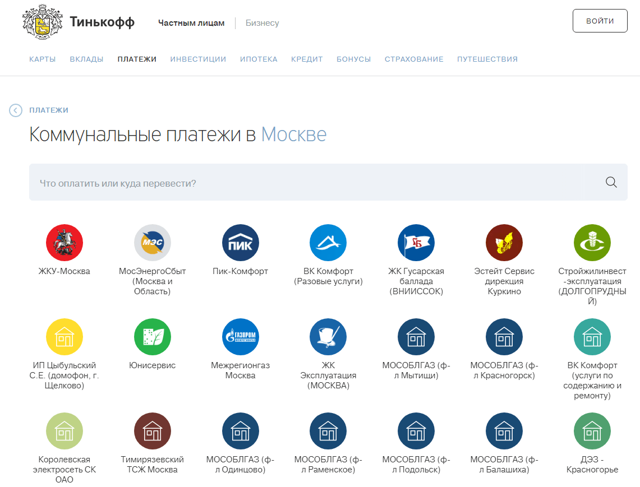The height and width of the screenshot is (487, 640).
Task: Open МОСОБЛГАЗ (ф-л Раменское) icon
Action: tap(328, 431)
